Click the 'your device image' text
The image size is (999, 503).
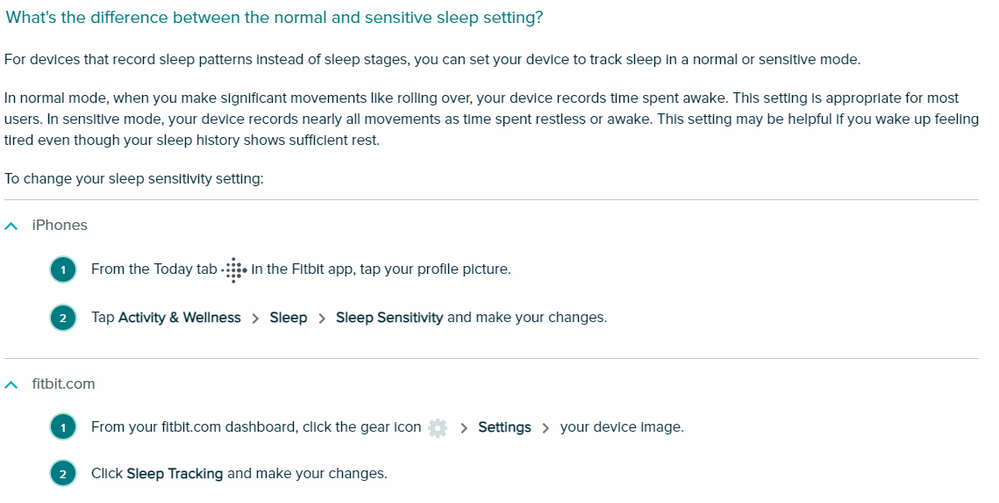pyautogui.click(x=621, y=427)
